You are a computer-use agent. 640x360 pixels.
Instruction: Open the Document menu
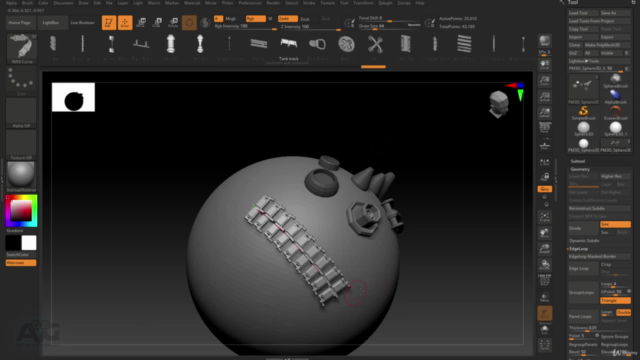[63, 3]
